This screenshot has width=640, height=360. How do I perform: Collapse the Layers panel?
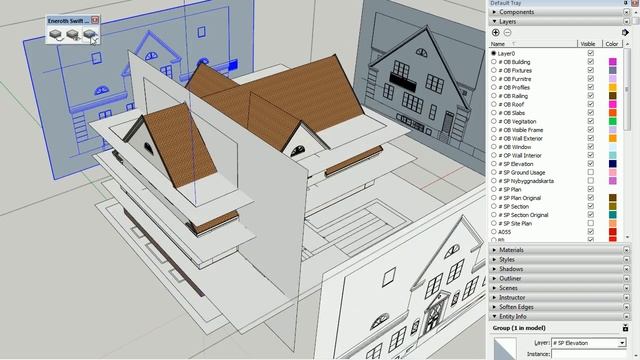point(494,22)
